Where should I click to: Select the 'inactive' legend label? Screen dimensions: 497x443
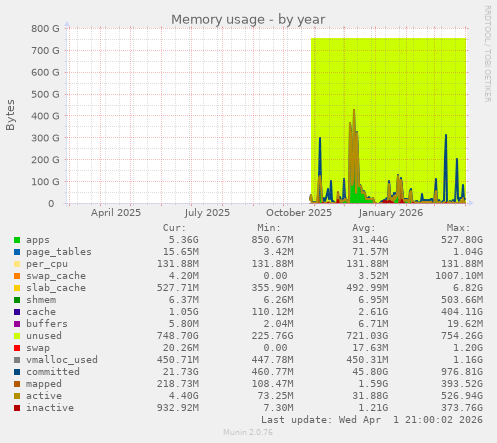click(50, 408)
